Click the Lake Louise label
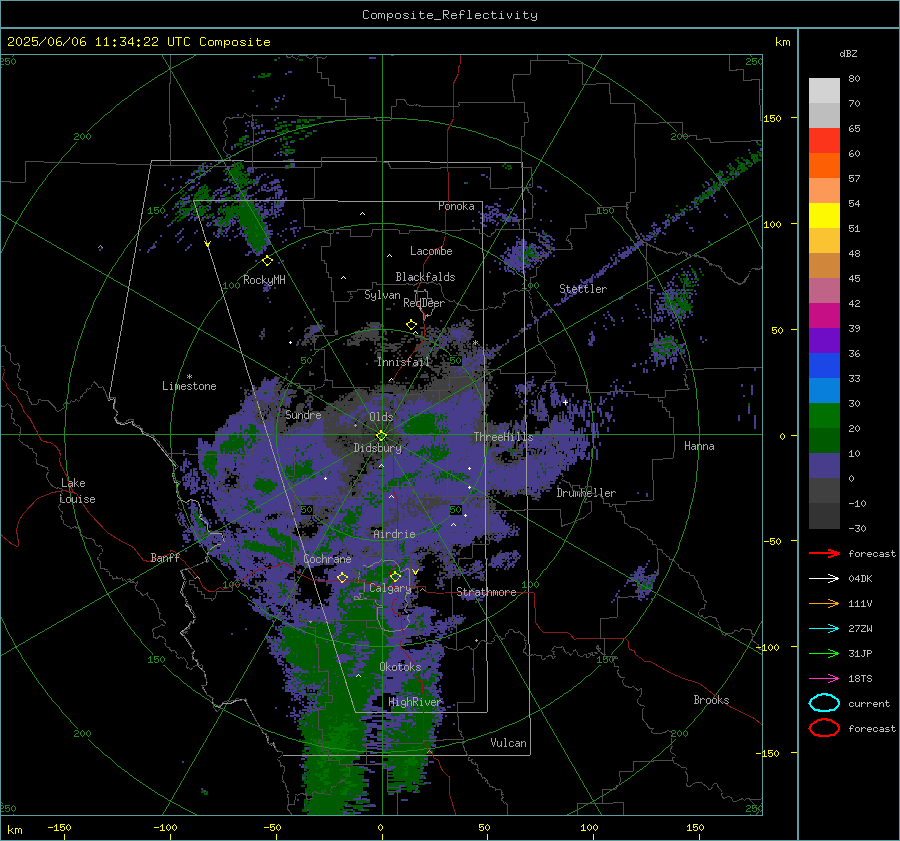The image size is (900, 841). coord(77,491)
